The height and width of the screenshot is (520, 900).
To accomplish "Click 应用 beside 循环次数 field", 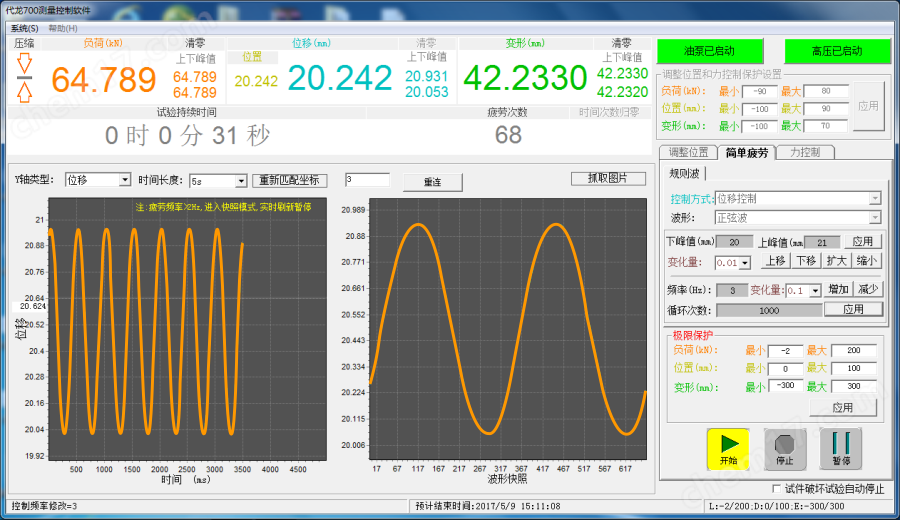I will (x=853, y=309).
